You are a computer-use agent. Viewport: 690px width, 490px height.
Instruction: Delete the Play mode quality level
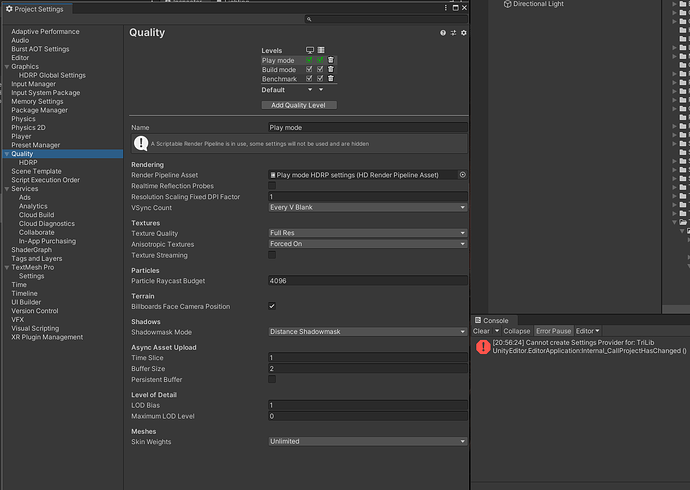click(331, 60)
